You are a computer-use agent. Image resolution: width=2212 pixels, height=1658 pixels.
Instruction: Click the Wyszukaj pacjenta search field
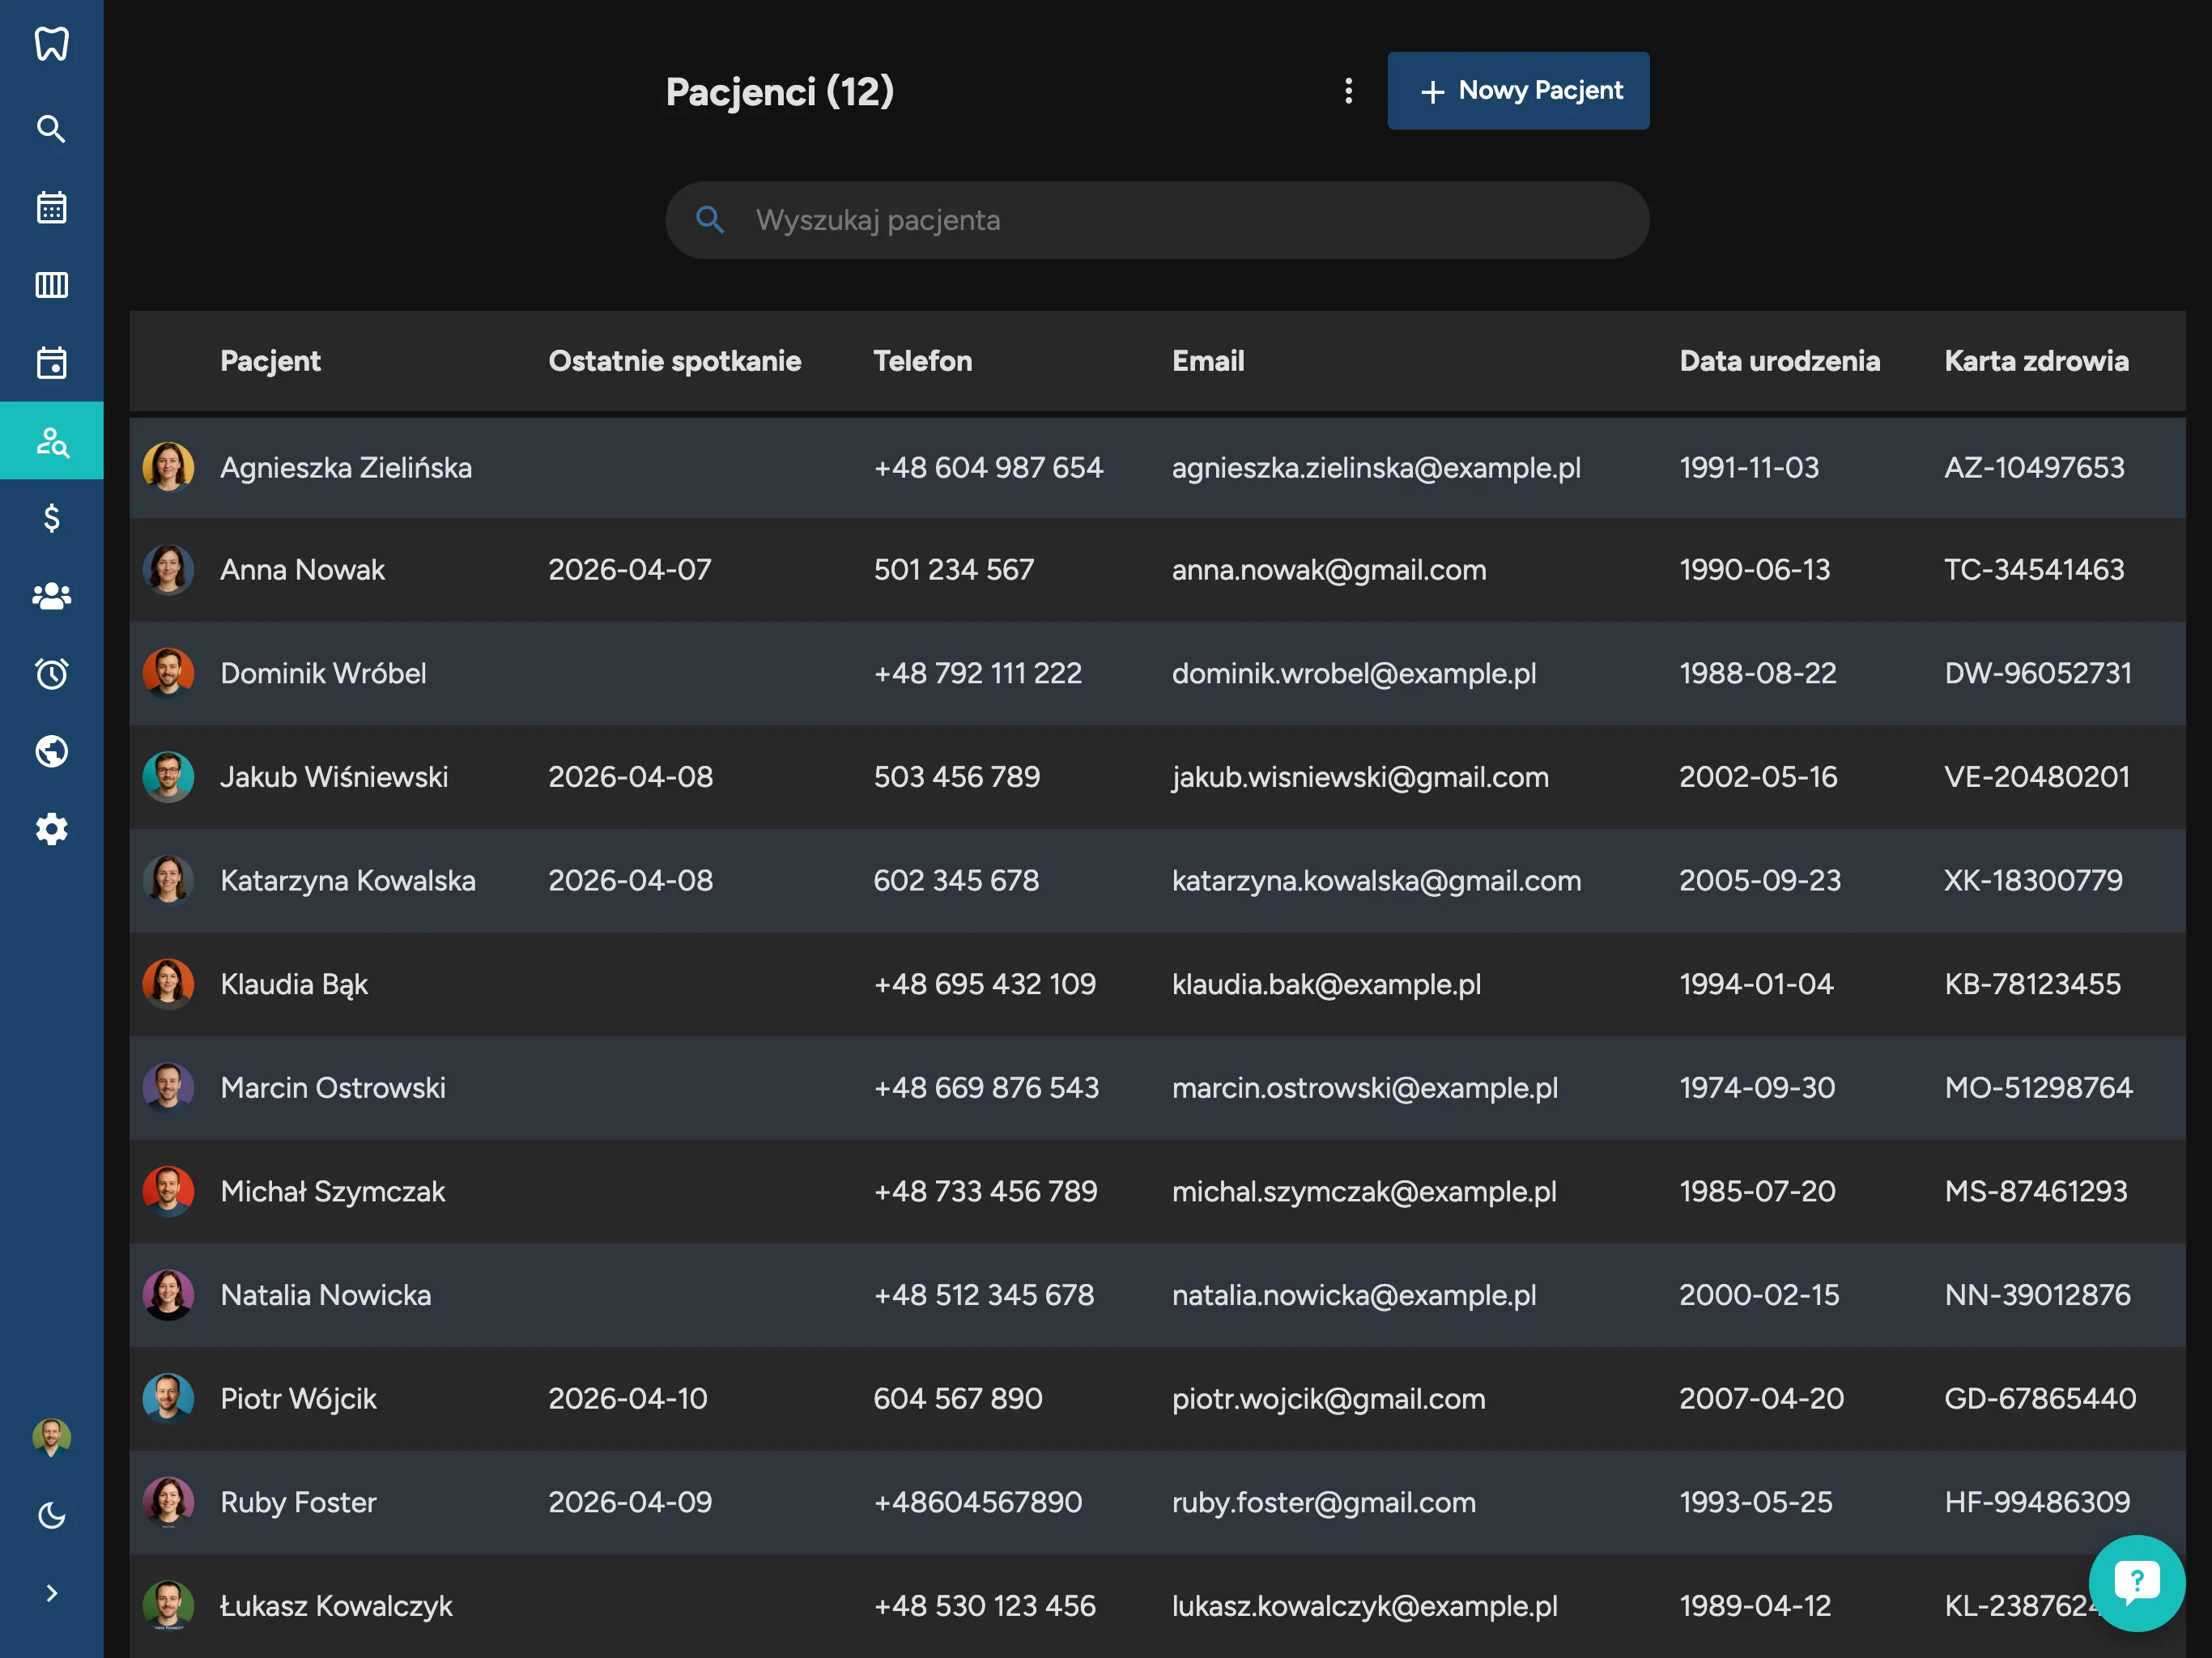tap(1156, 220)
